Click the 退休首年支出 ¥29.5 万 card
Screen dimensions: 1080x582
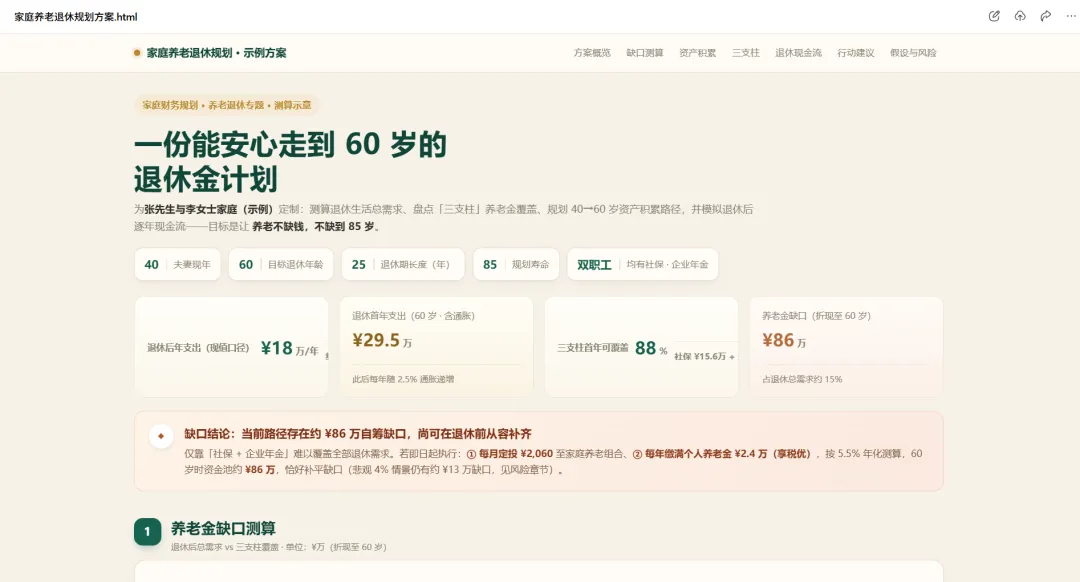coord(436,347)
